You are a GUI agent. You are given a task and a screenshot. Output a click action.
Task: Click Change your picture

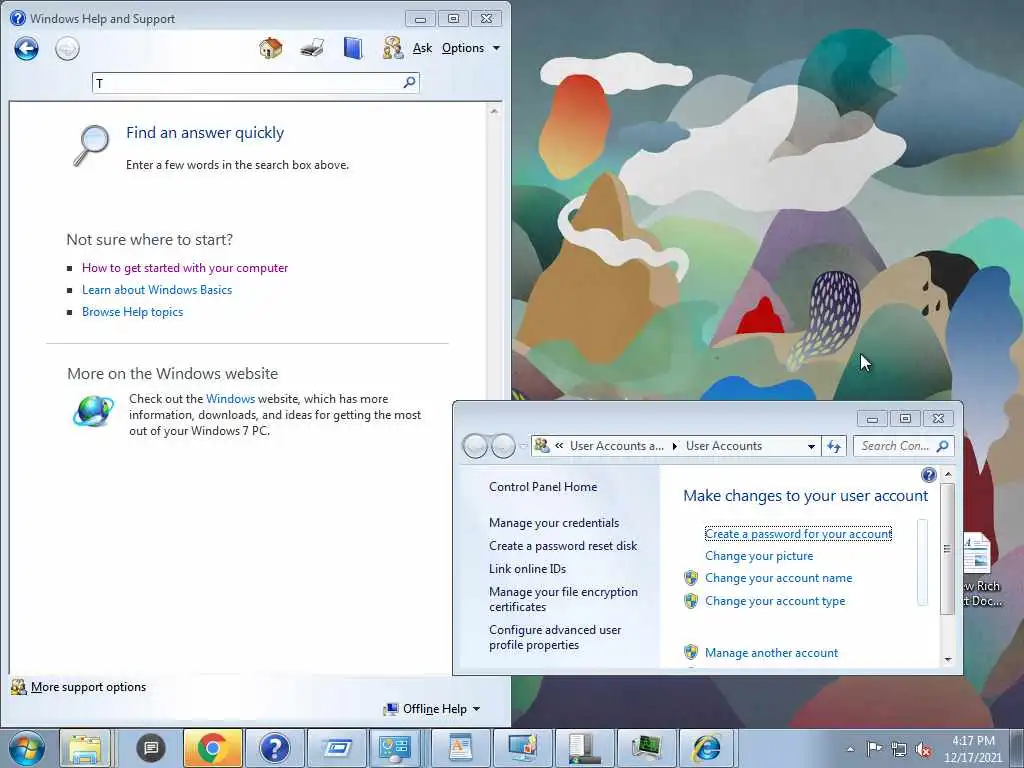tap(759, 556)
